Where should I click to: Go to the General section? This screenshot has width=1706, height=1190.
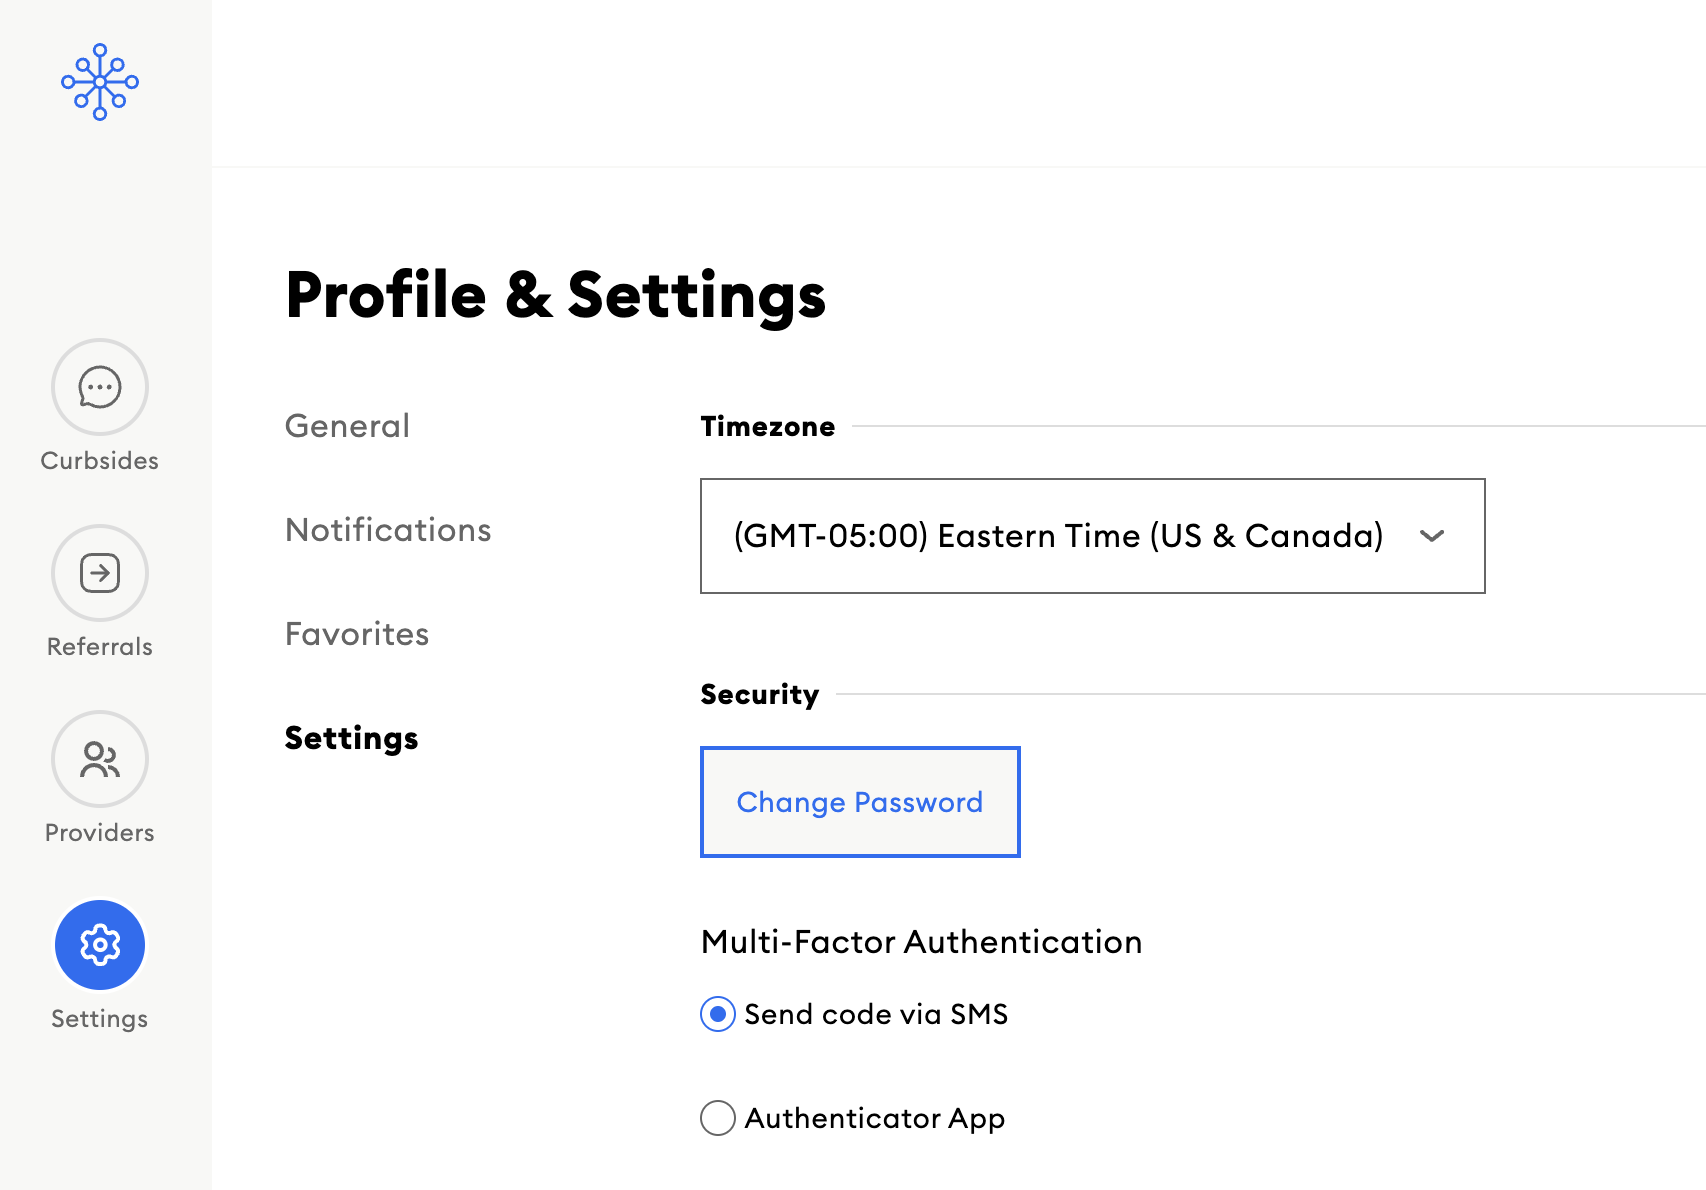pos(347,426)
